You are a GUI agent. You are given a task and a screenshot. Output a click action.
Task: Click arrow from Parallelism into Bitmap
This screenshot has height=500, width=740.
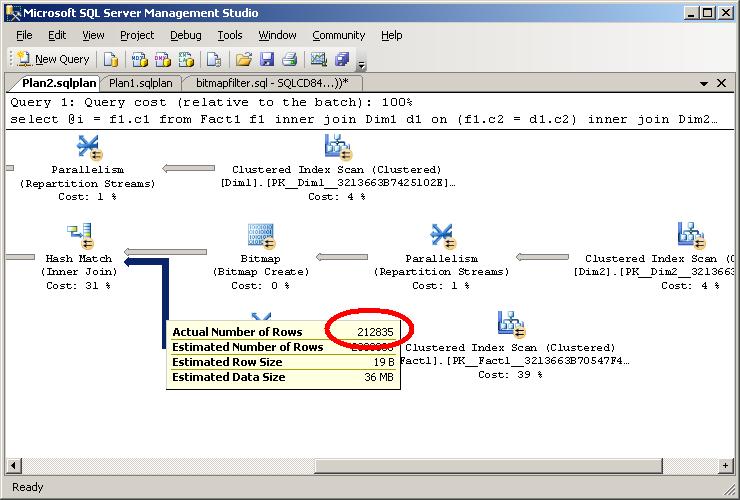[342, 257]
